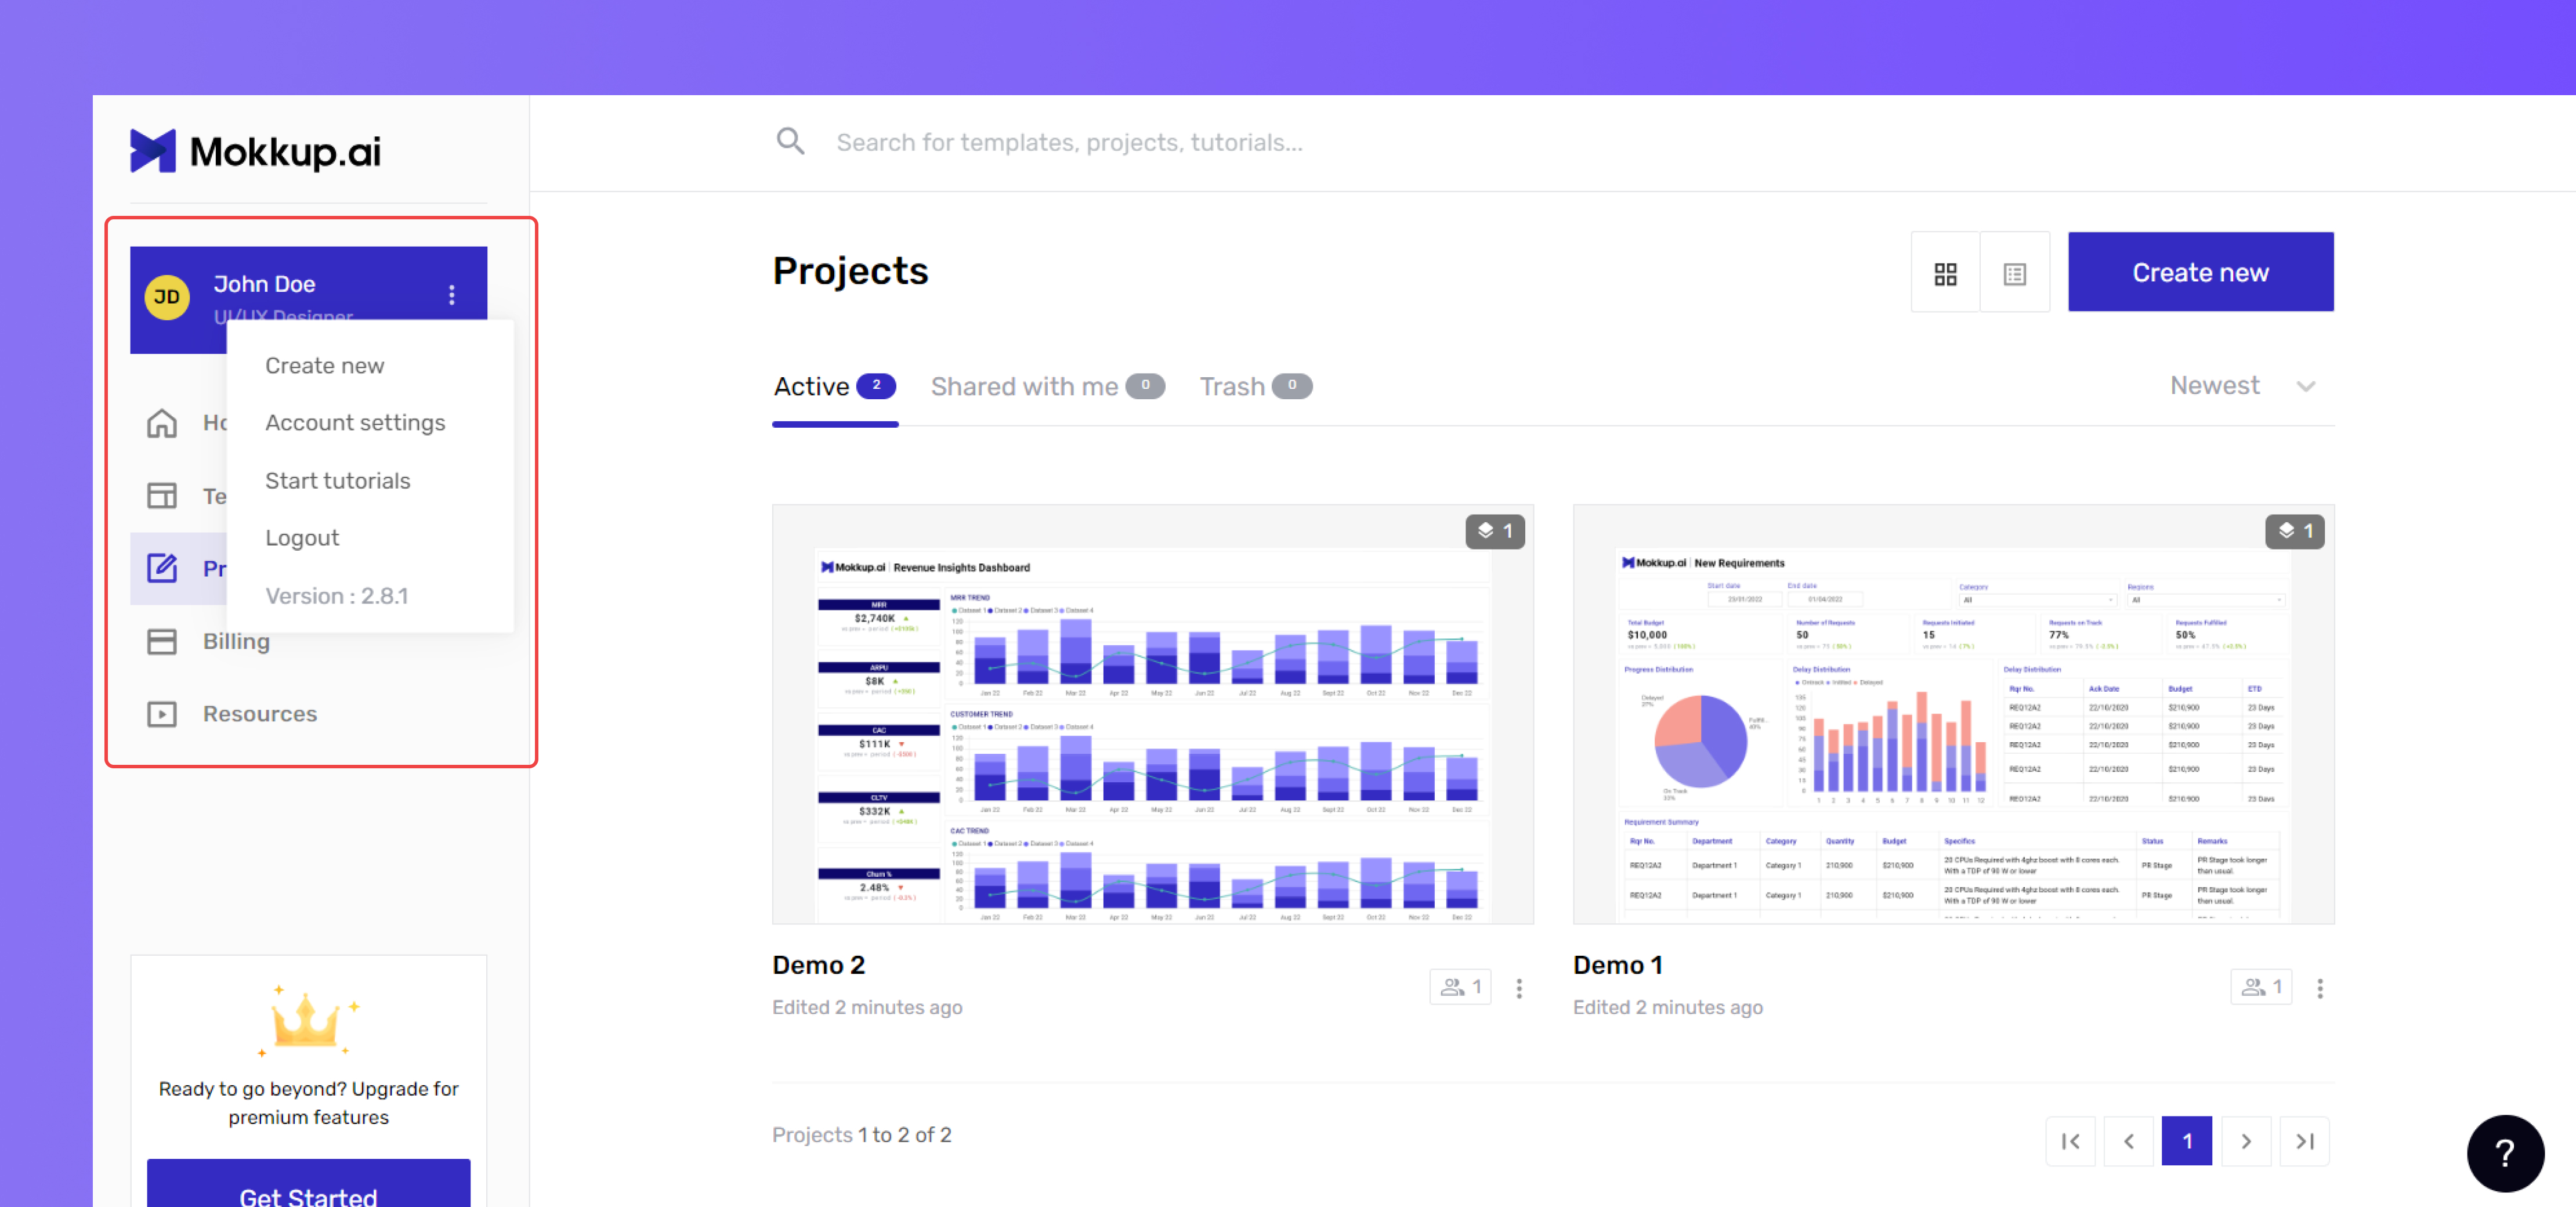Open the Templates sidebar icon
Image resolution: width=2576 pixels, height=1207 pixels.
tap(162, 496)
